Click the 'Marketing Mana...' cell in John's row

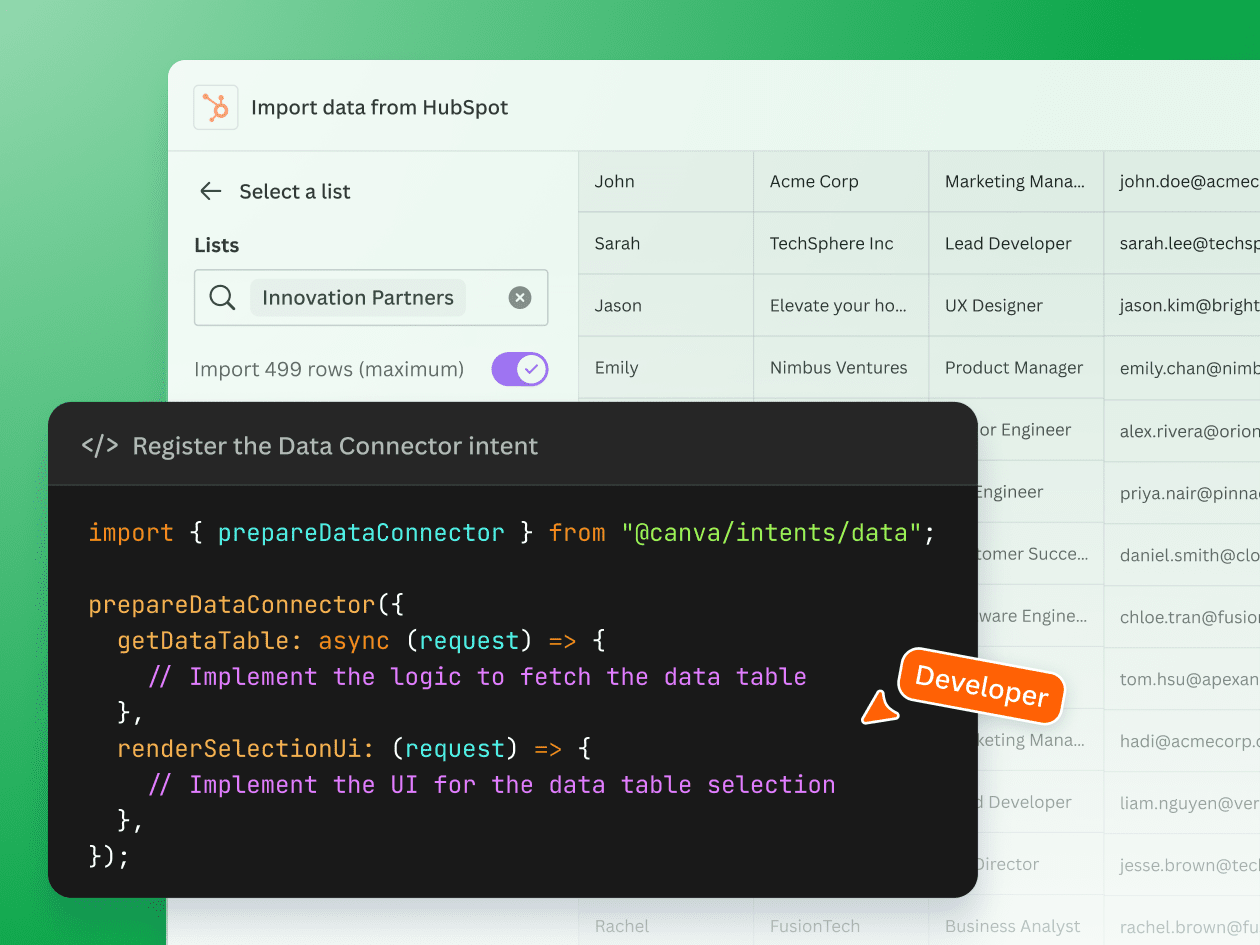point(1016,181)
